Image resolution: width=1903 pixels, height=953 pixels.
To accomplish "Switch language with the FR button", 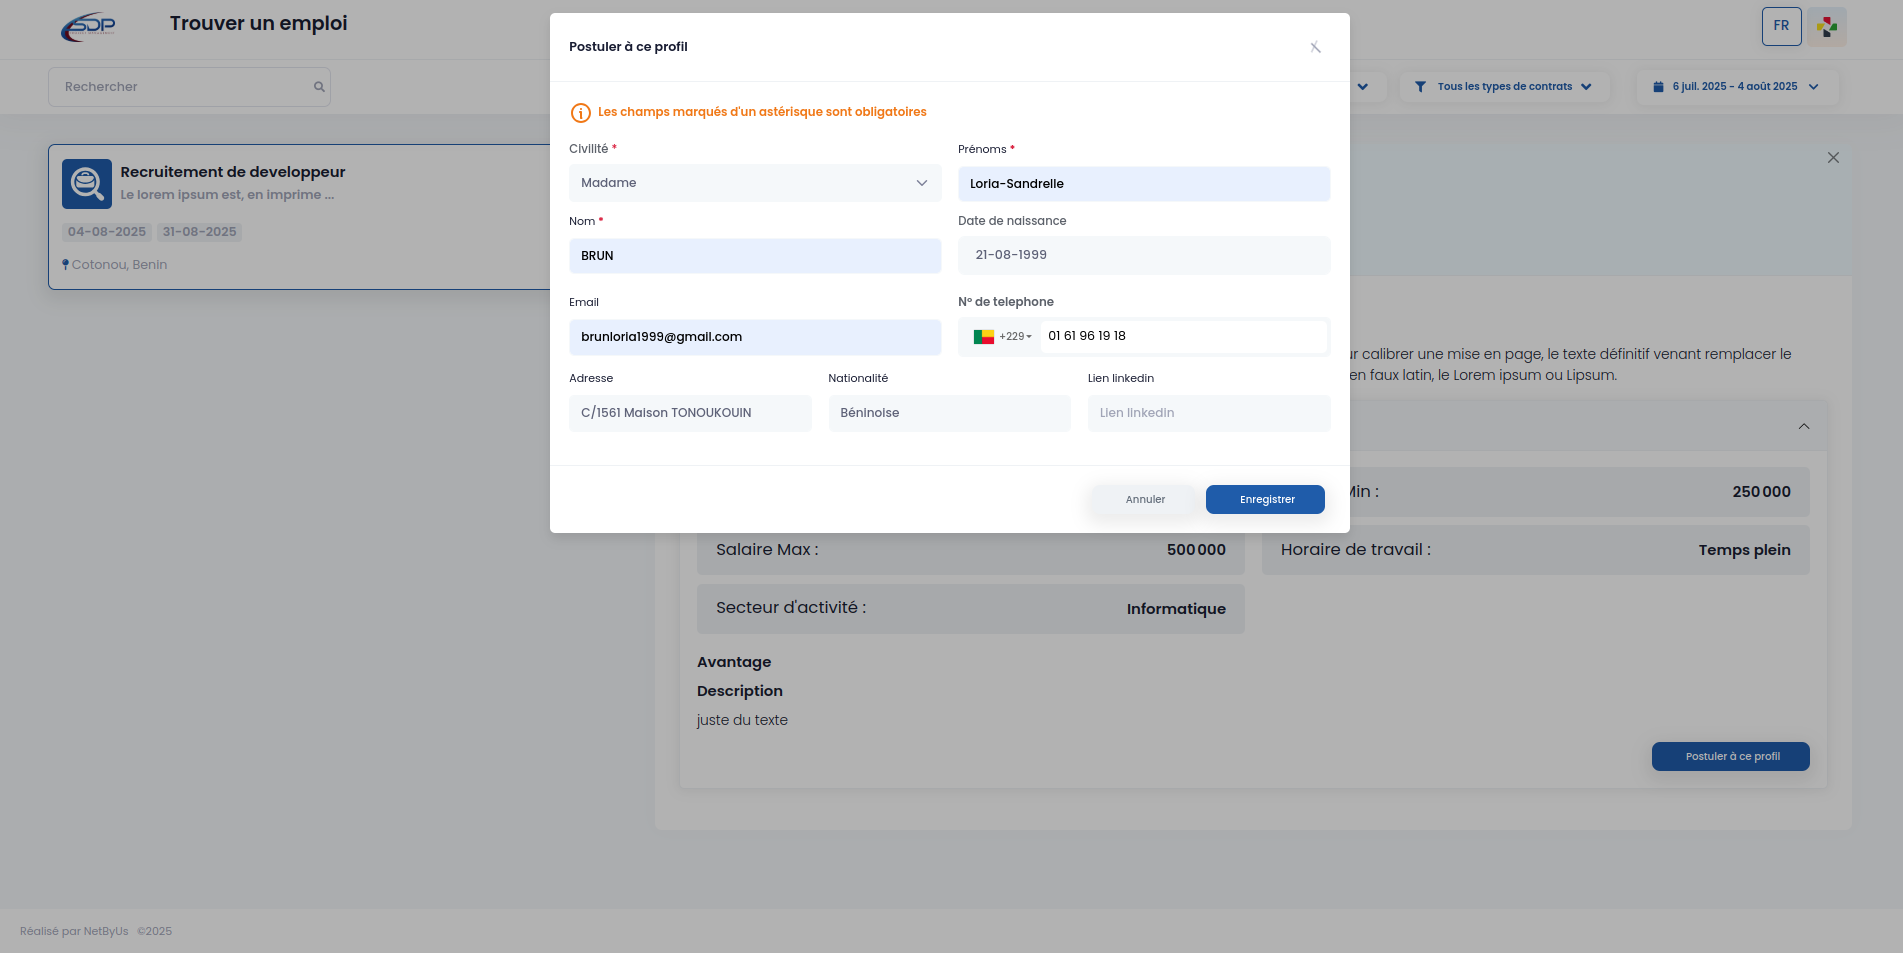I will tap(1781, 27).
